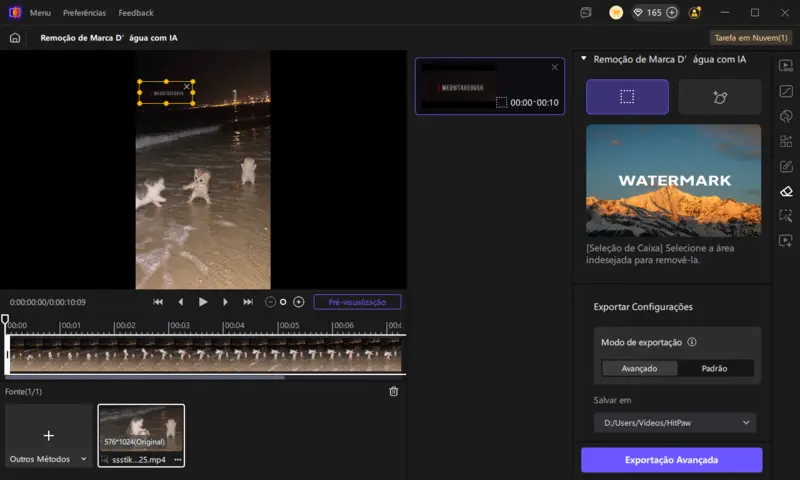Click the Exportação Avançada button
This screenshot has height=480, width=800.
click(671, 460)
